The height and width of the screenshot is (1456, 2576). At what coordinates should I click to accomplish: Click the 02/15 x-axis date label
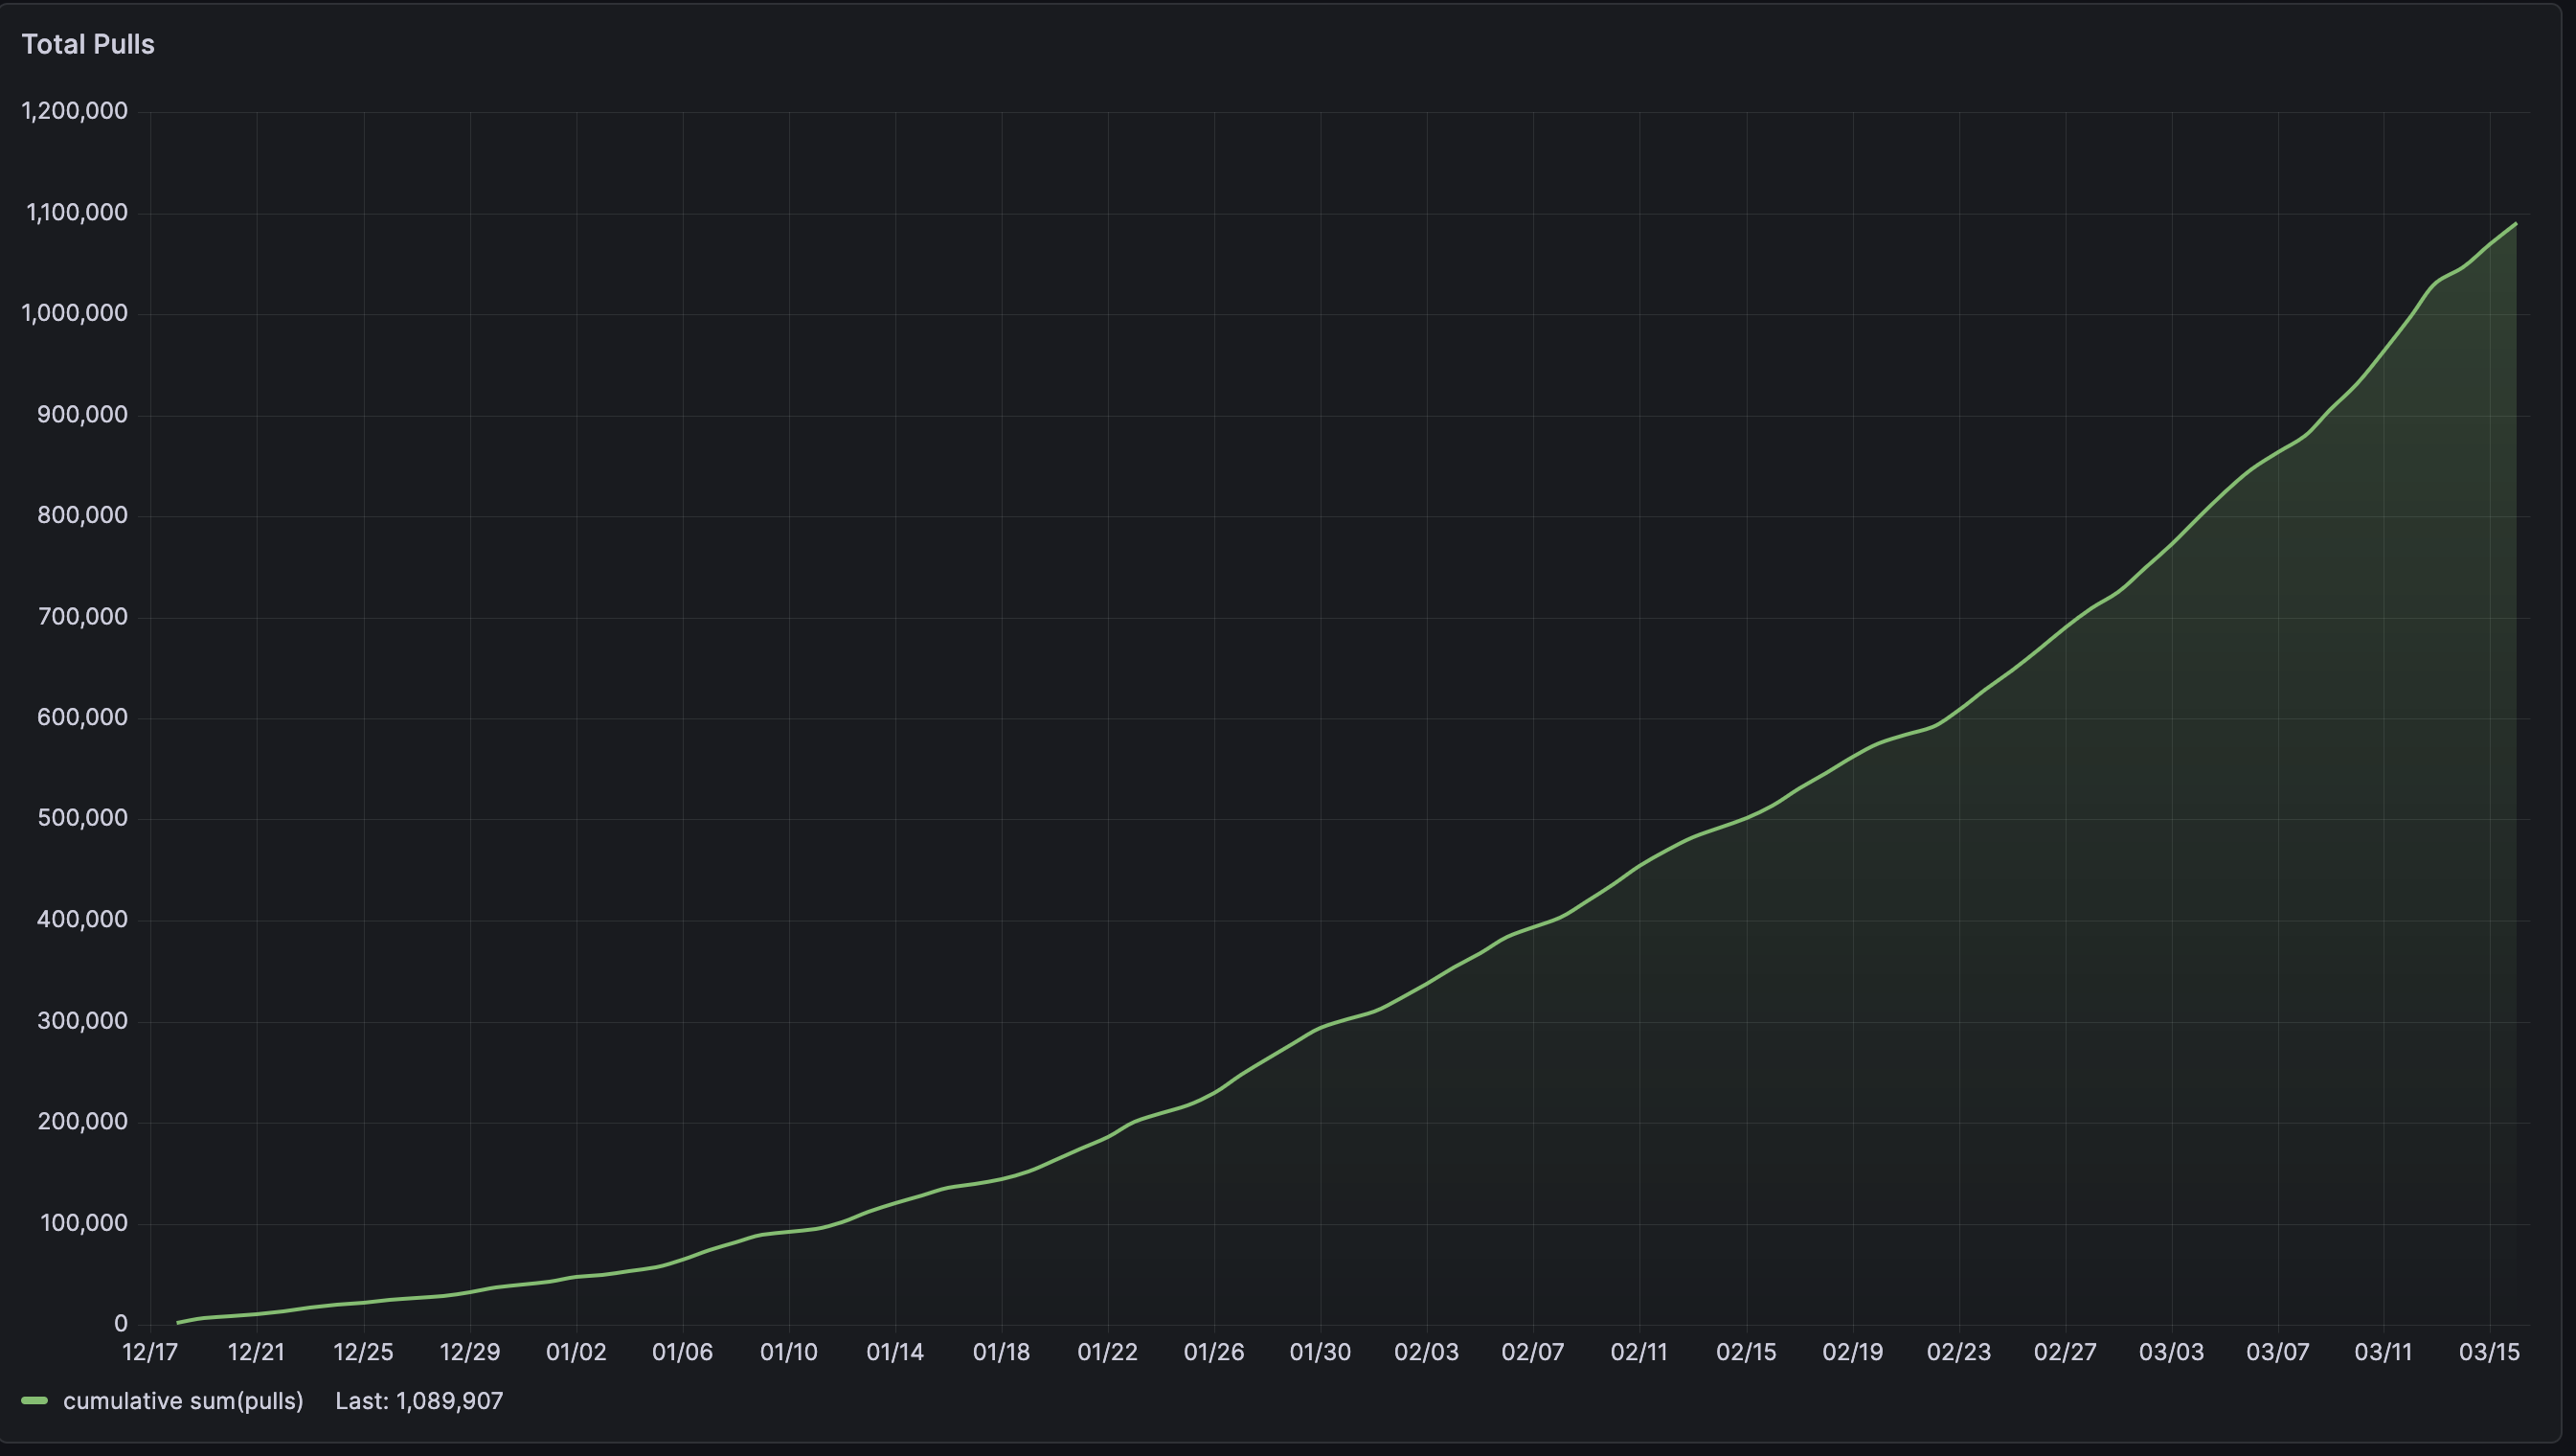point(1746,1352)
